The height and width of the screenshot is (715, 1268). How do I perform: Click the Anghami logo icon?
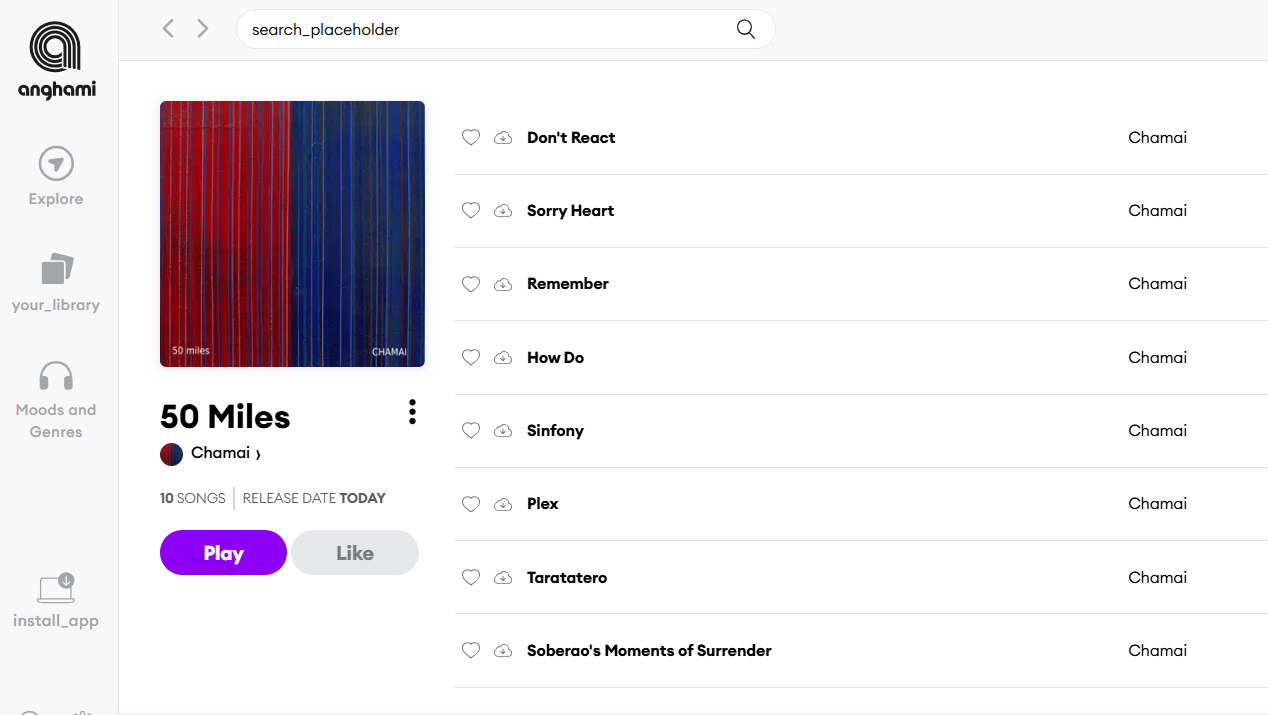56,48
